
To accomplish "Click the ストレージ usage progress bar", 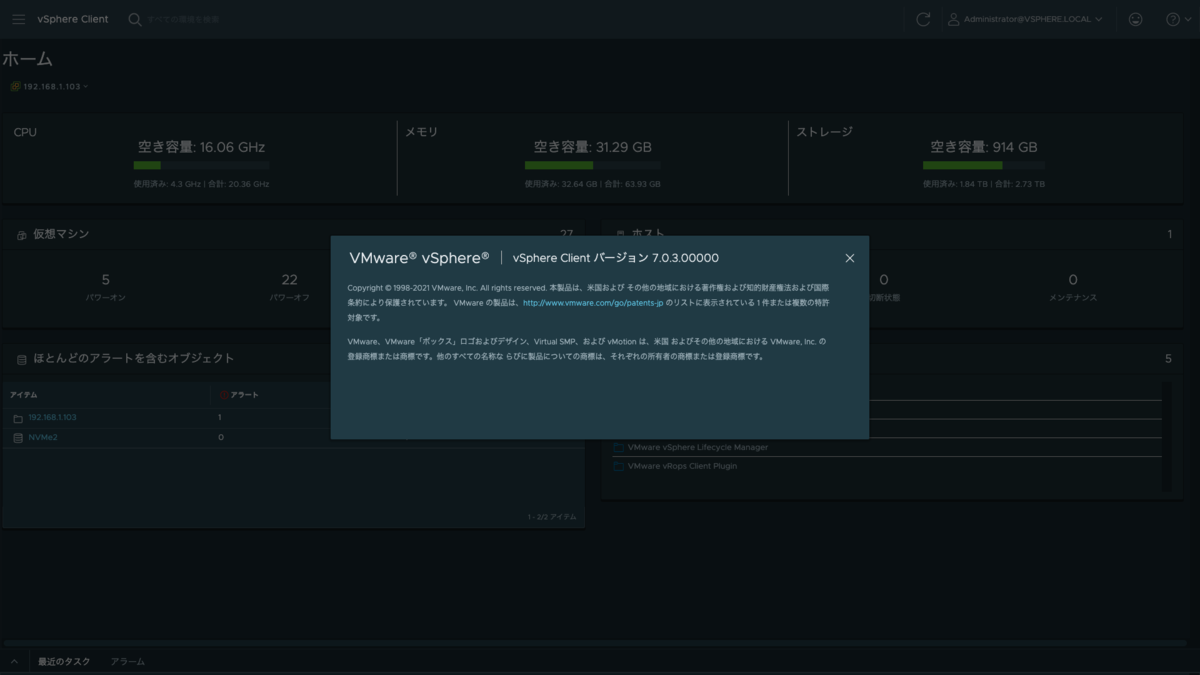I will click(x=984, y=165).
